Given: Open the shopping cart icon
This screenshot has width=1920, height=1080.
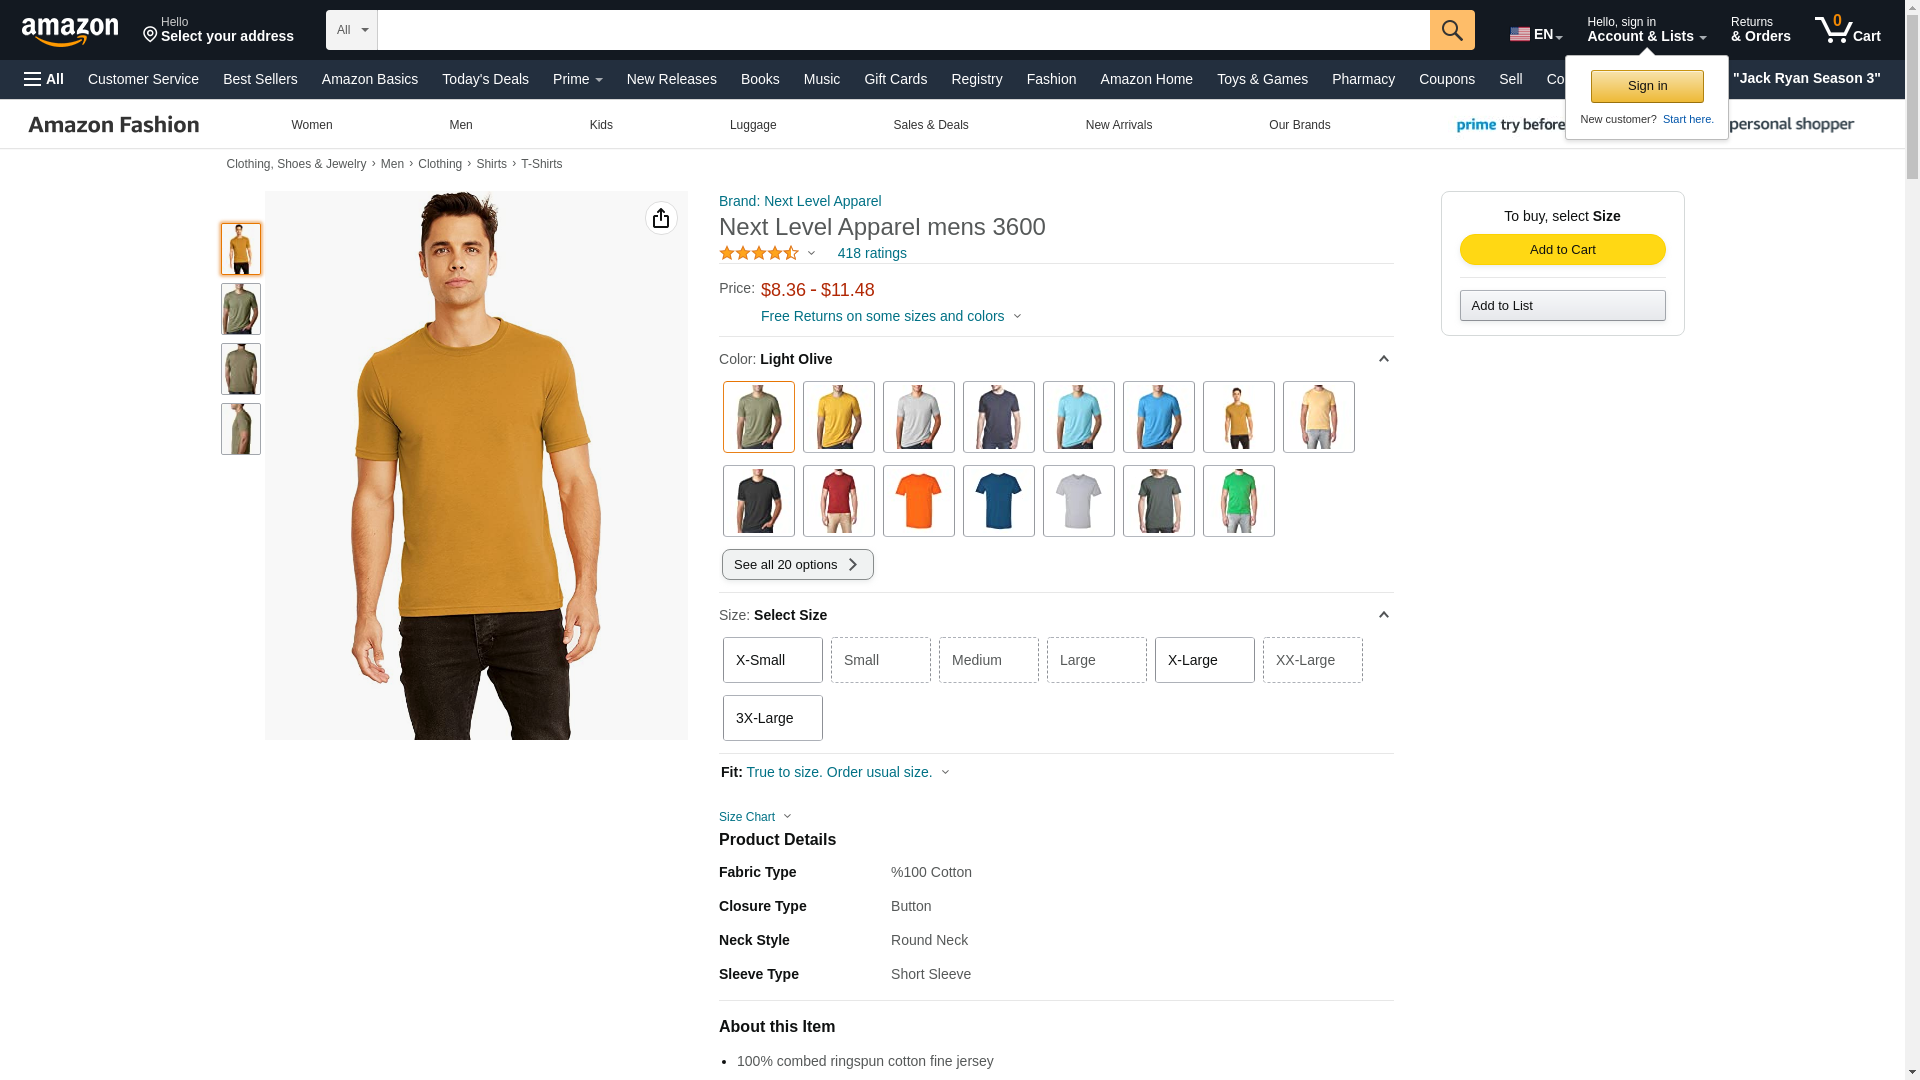Looking at the screenshot, I should (1847, 30).
